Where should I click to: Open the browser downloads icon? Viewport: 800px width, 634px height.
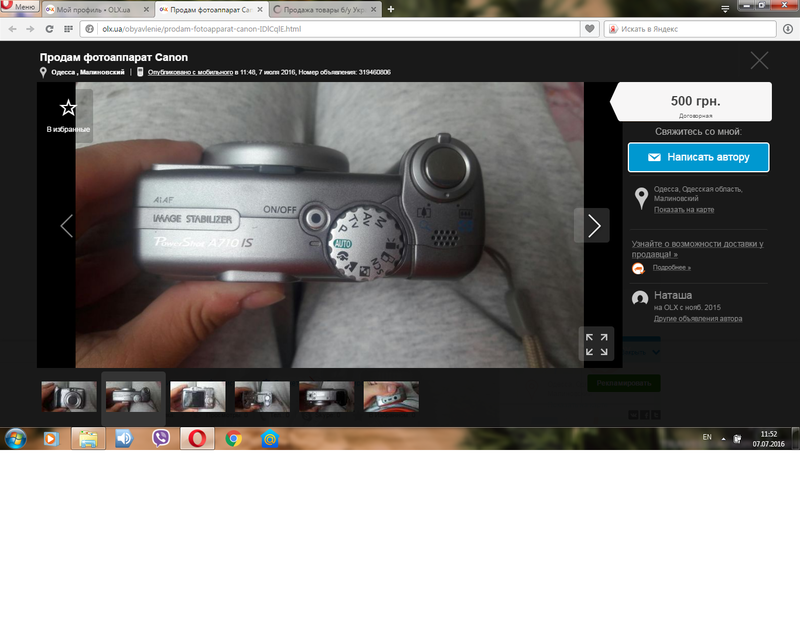pos(788,29)
